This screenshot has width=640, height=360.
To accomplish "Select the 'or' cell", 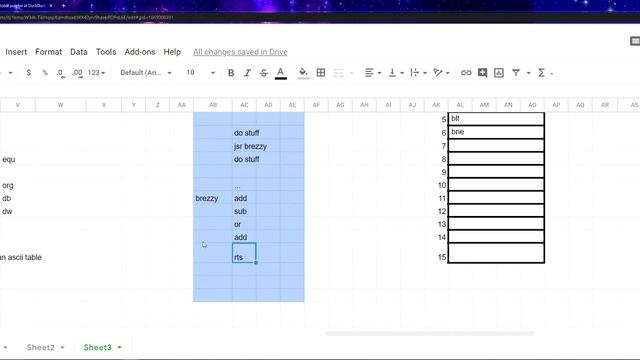I will 244,224.
